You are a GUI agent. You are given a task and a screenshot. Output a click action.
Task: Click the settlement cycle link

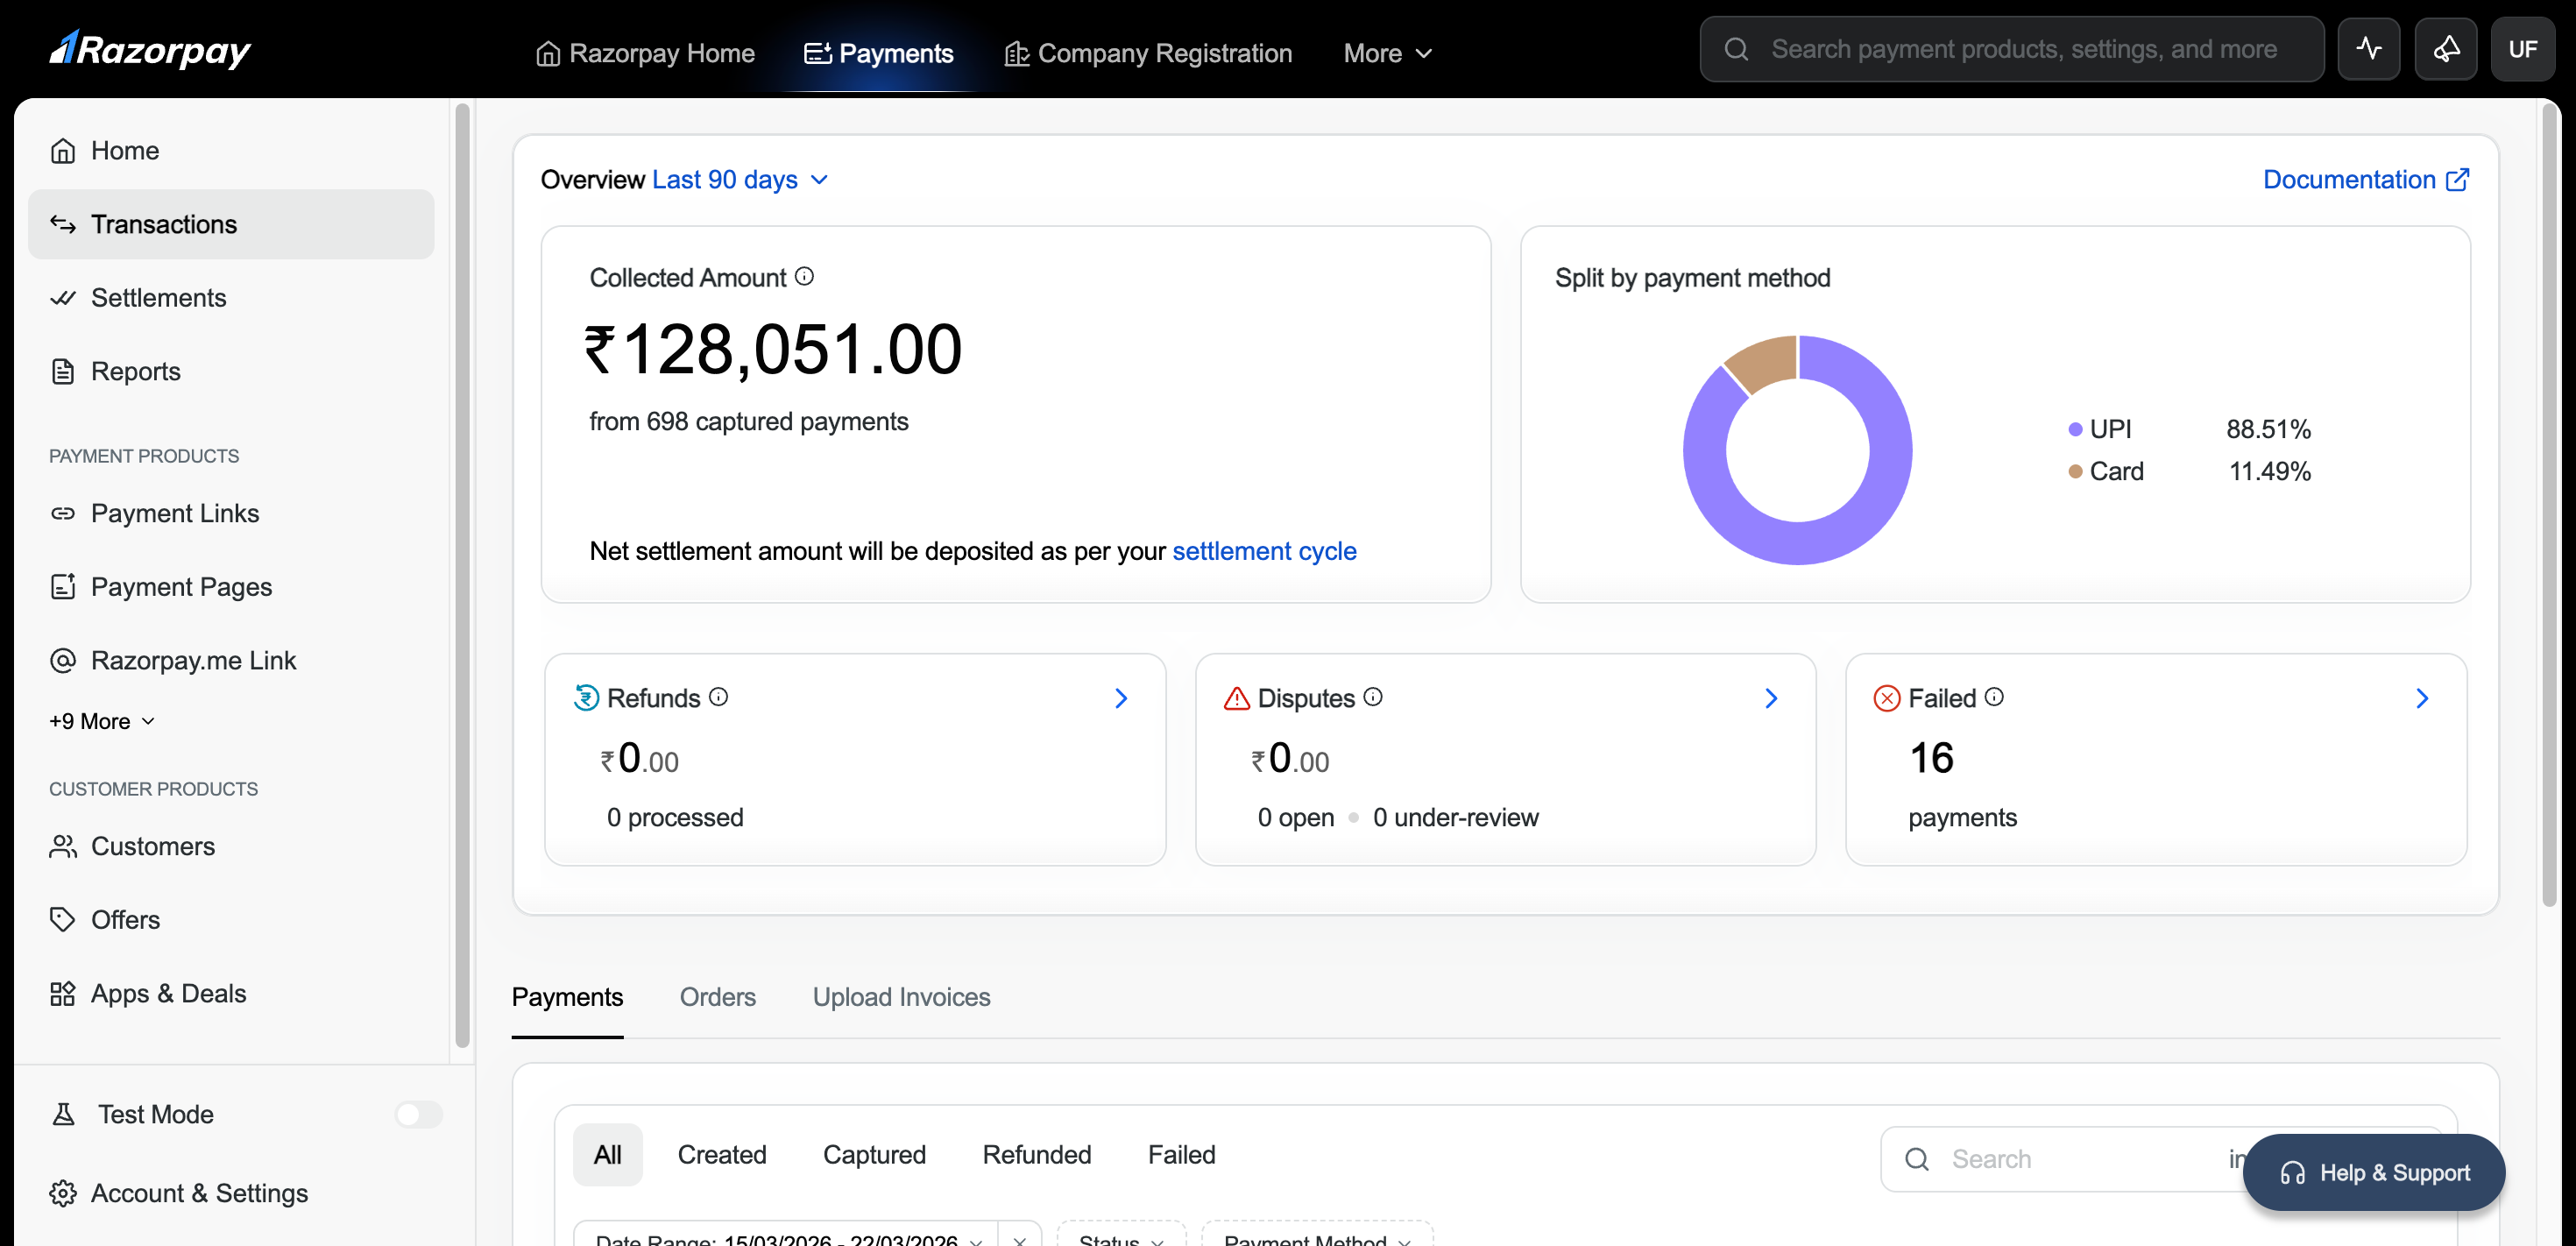[1265, 551]
